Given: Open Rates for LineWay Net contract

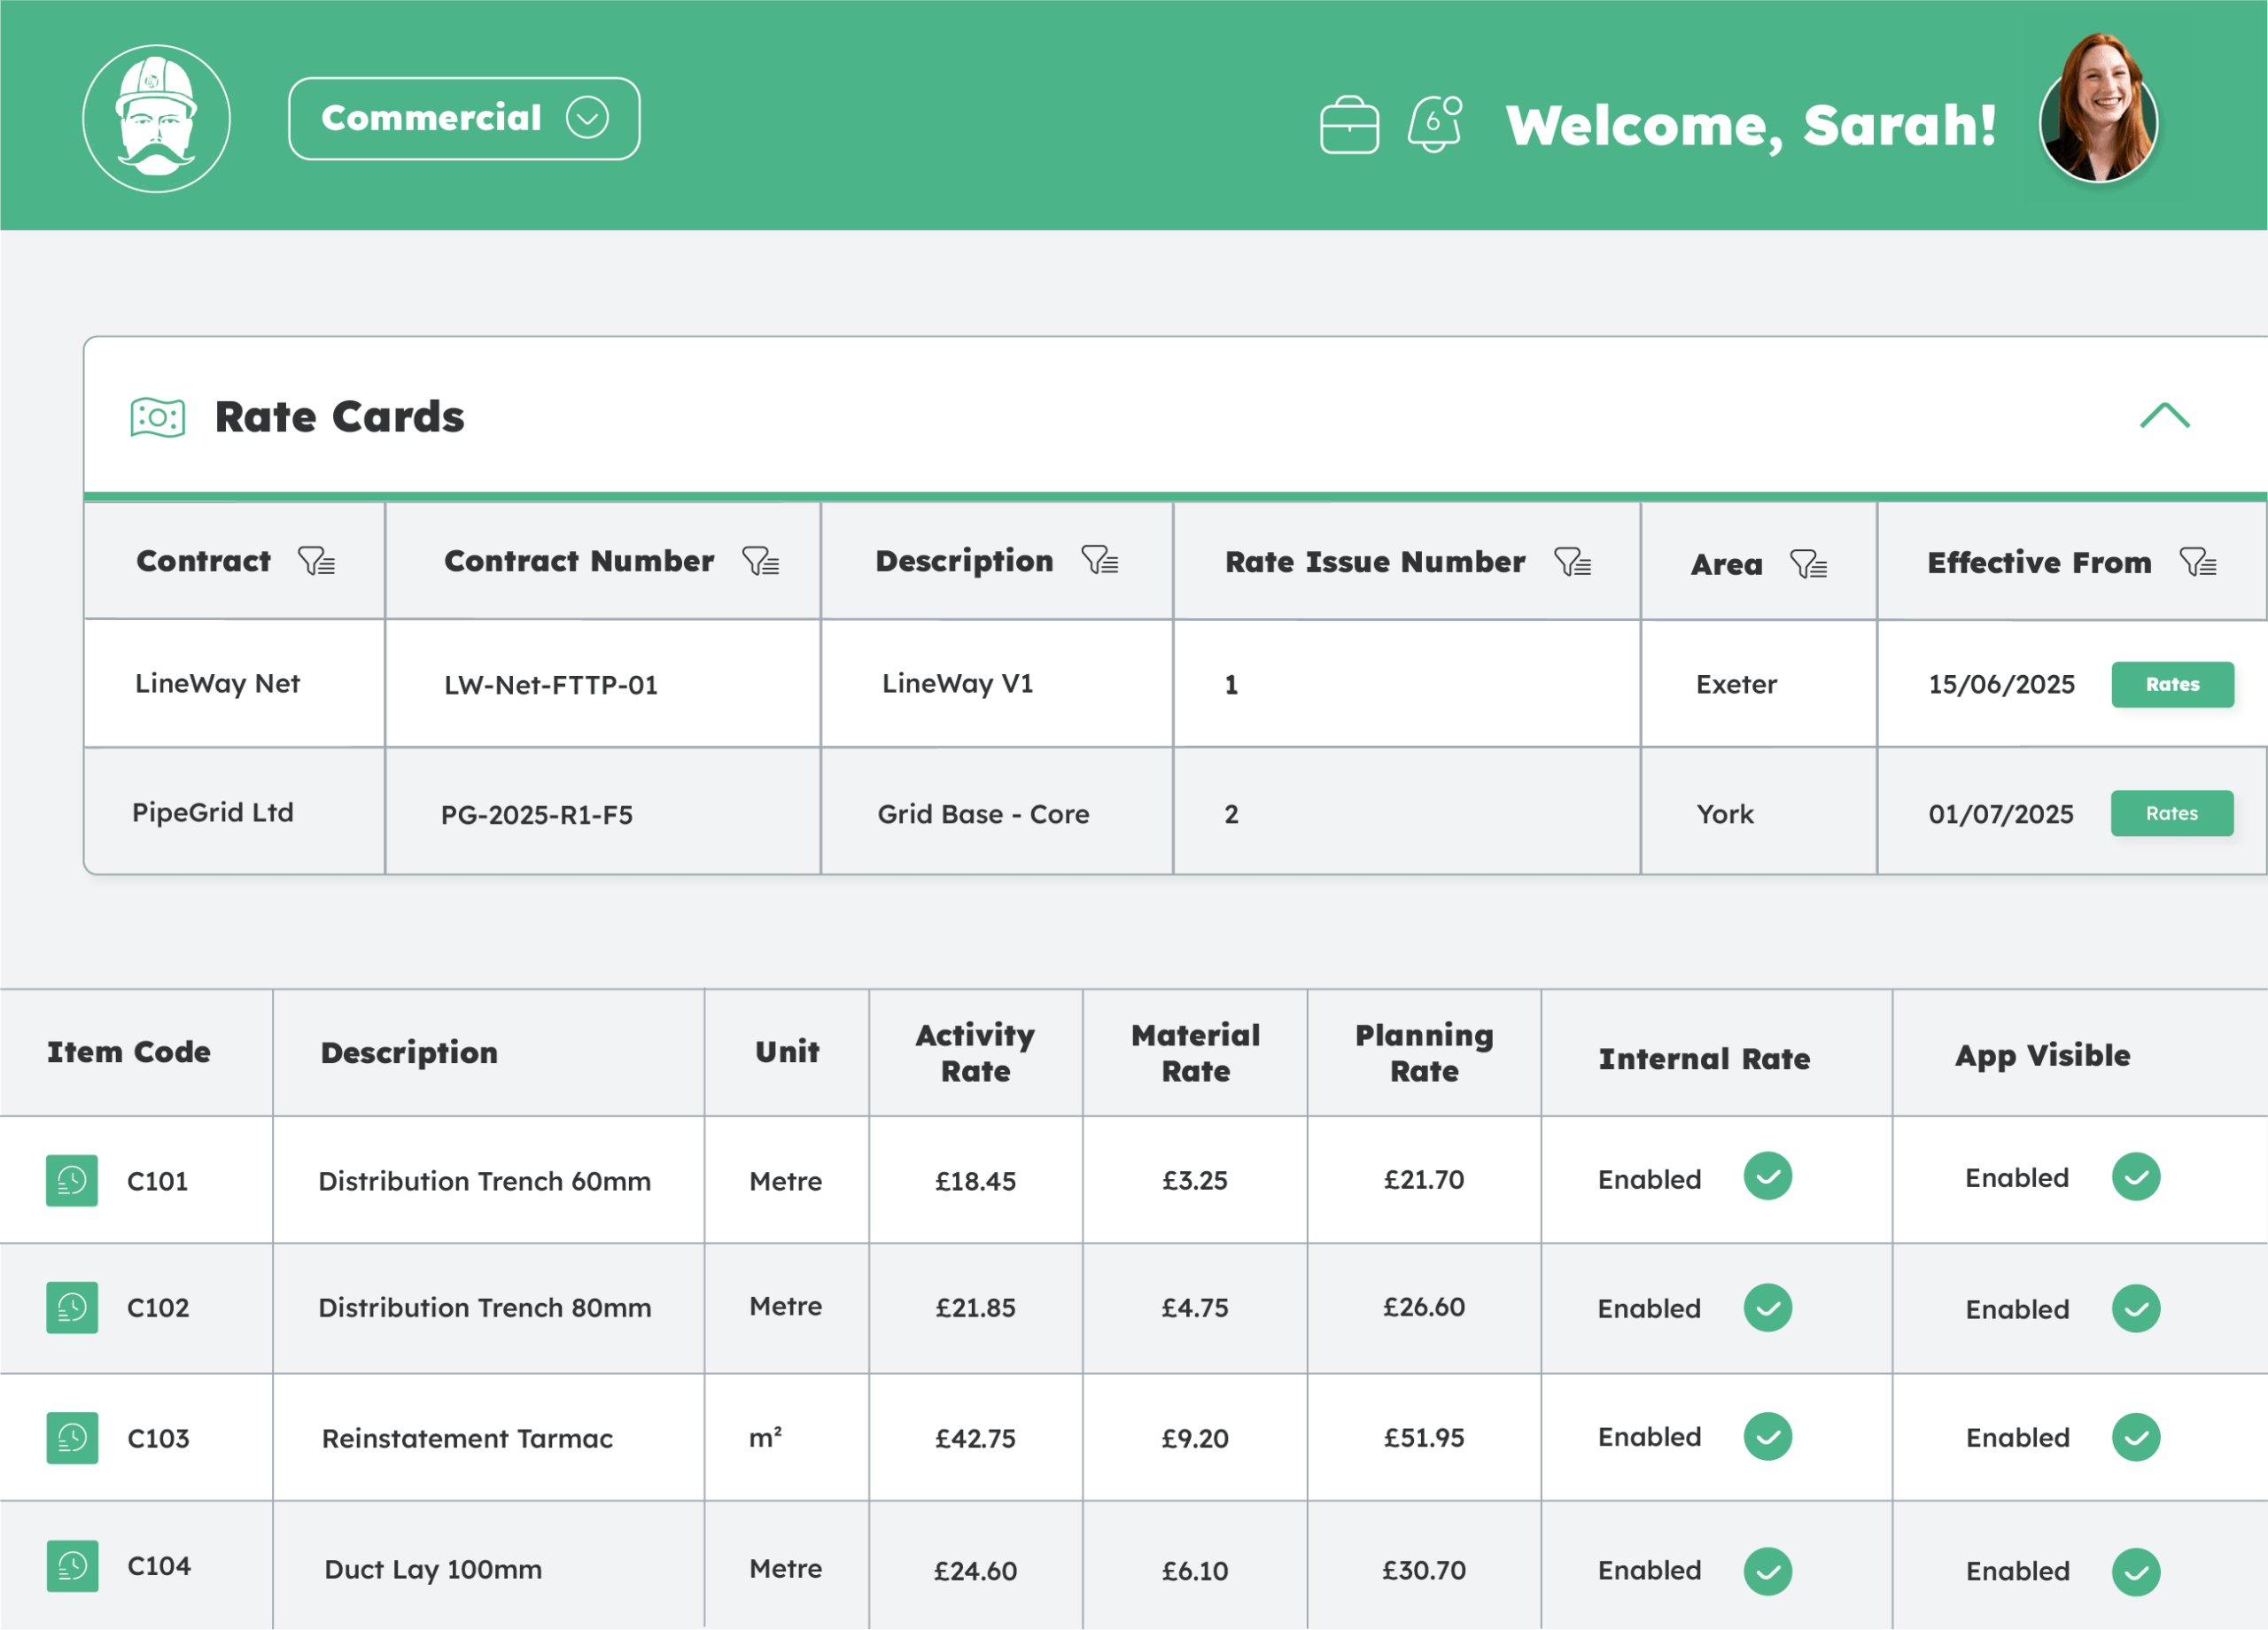Looking at the screenshot, I should tap(2172, 684).
